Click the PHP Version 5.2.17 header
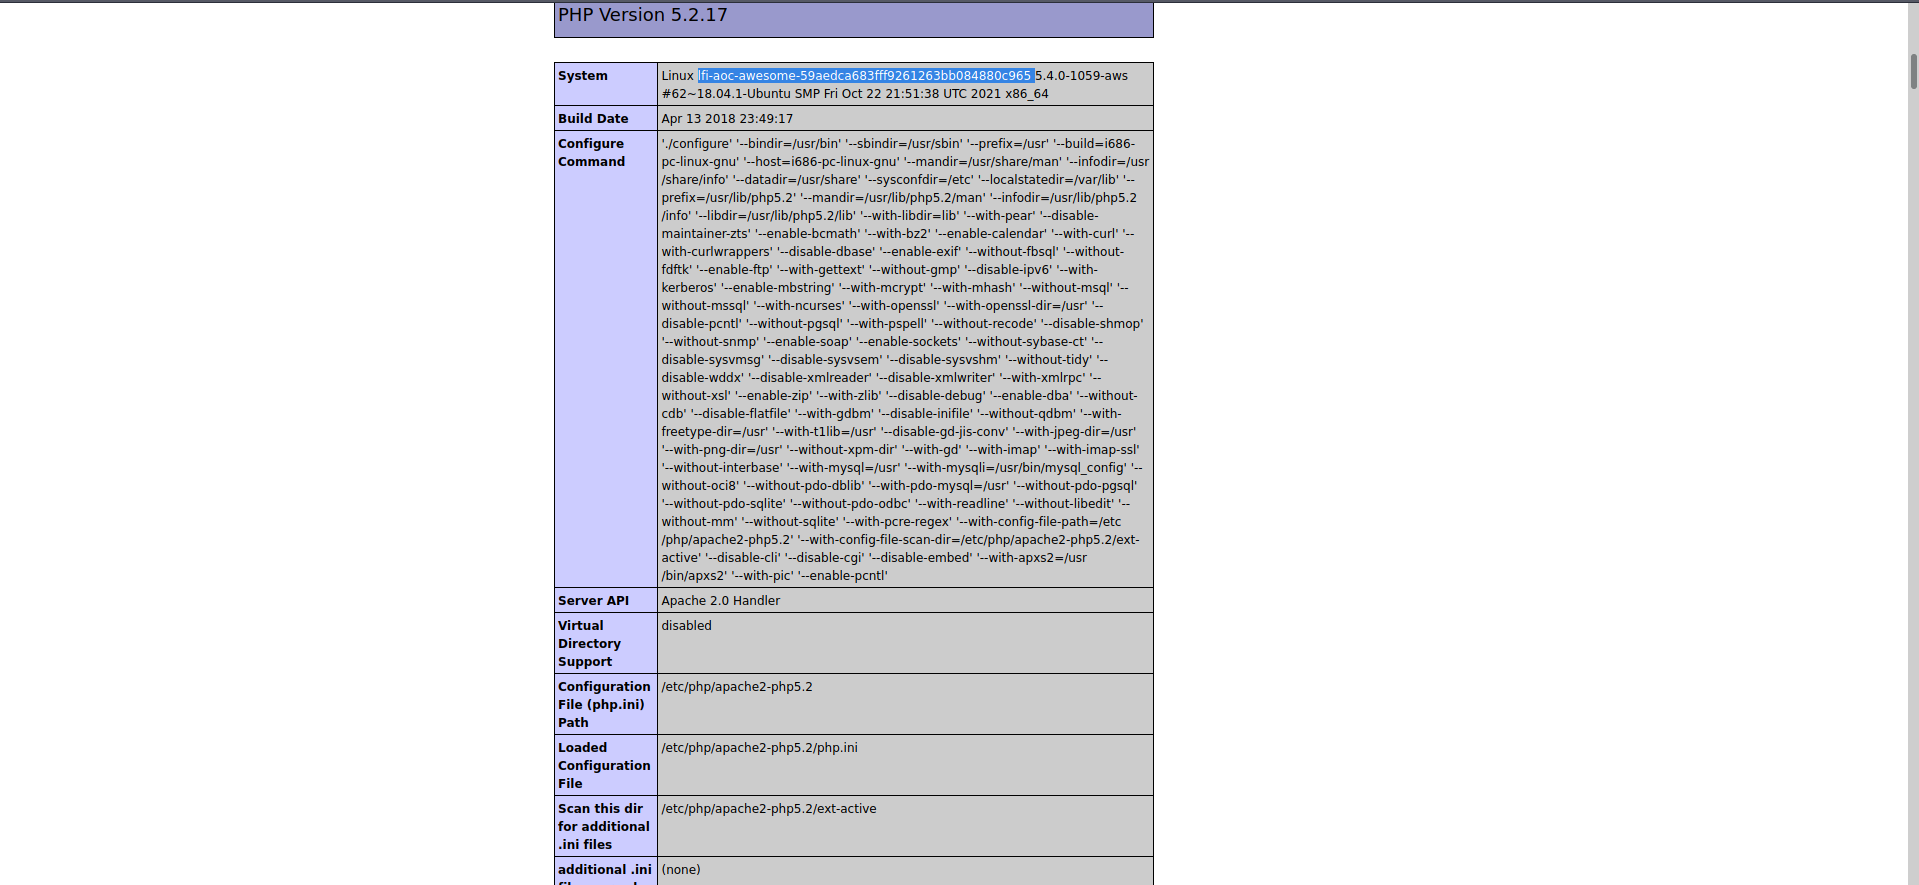This screenshot has width=1919, height=885. coord(643,16)
